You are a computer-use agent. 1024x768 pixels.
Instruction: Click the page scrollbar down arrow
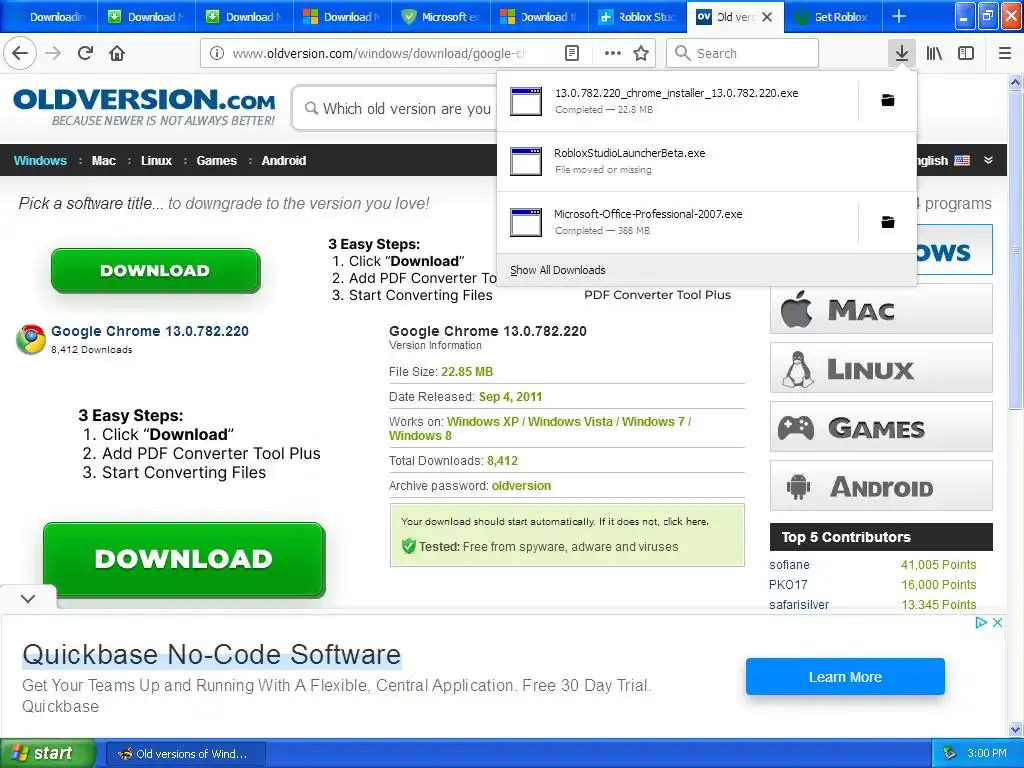coord(1016,729)
